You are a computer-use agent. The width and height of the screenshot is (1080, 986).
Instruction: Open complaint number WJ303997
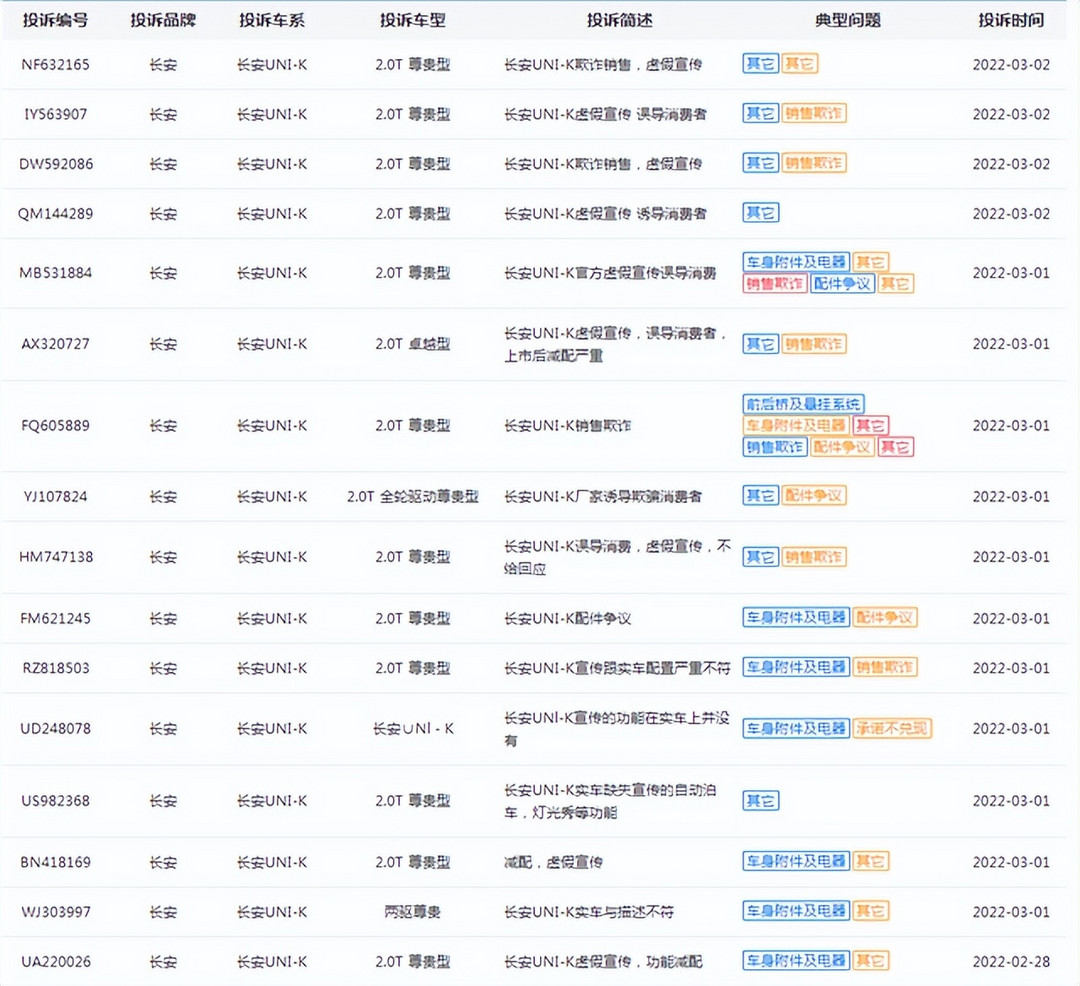coord(55,912)
